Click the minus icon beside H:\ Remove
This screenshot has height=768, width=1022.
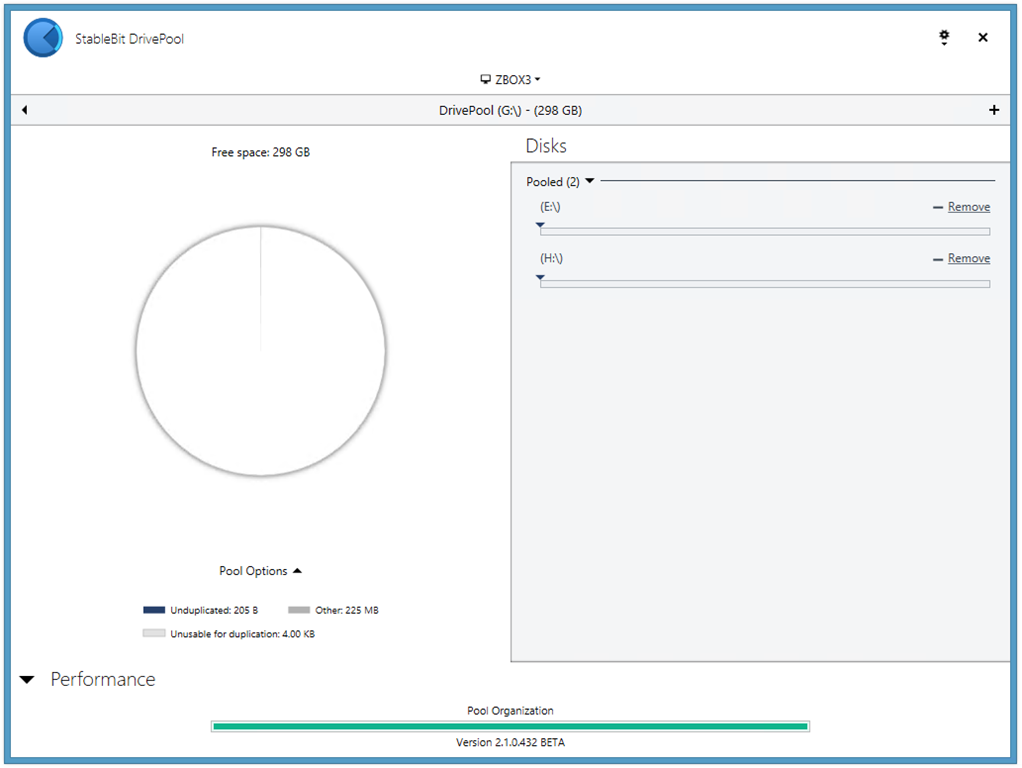click(938, 259)
